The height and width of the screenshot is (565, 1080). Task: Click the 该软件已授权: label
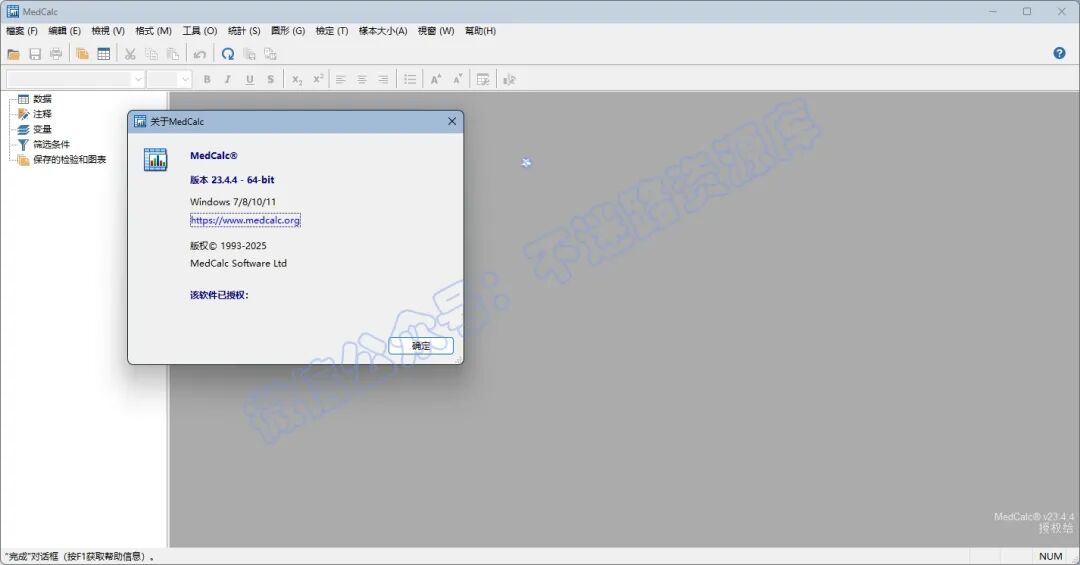(x=219, y=295)
